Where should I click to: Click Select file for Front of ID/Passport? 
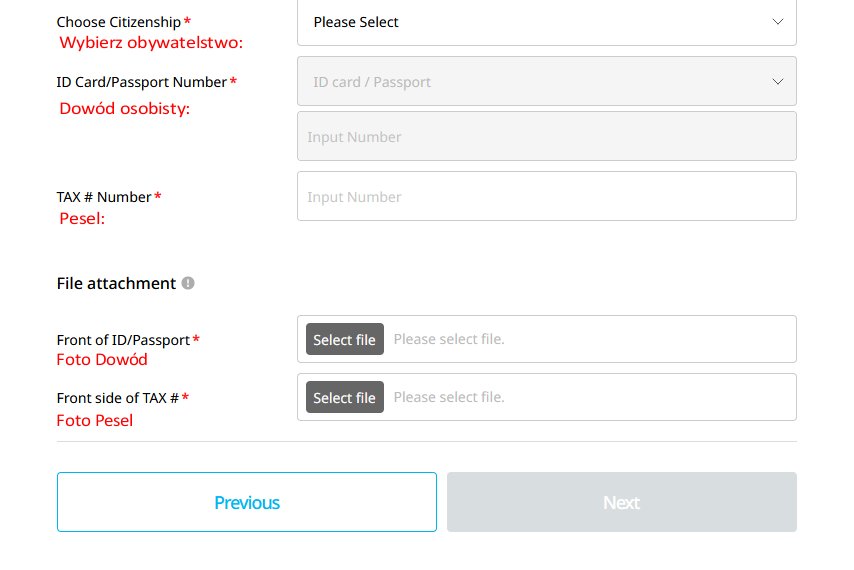345,339
